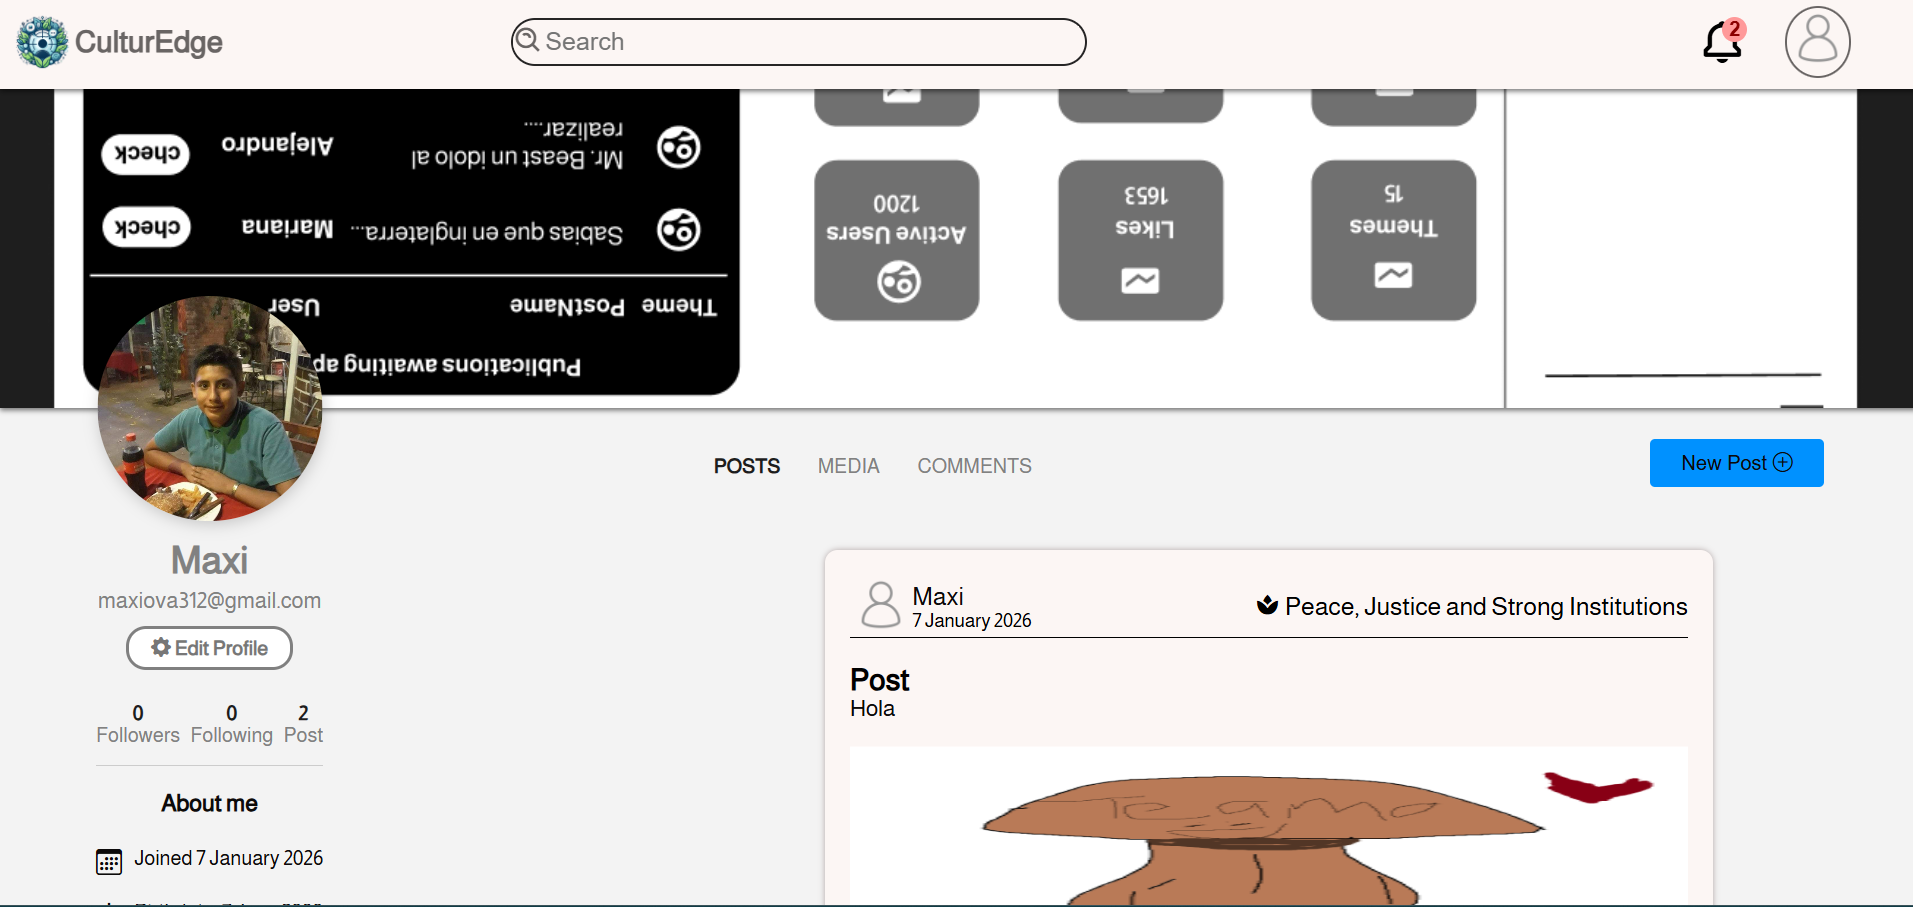Image resolution: width=1913 pixels, height=907 pixels.
Task: Click Maxi's circular profile photo
Action: [x=209, y=407]
